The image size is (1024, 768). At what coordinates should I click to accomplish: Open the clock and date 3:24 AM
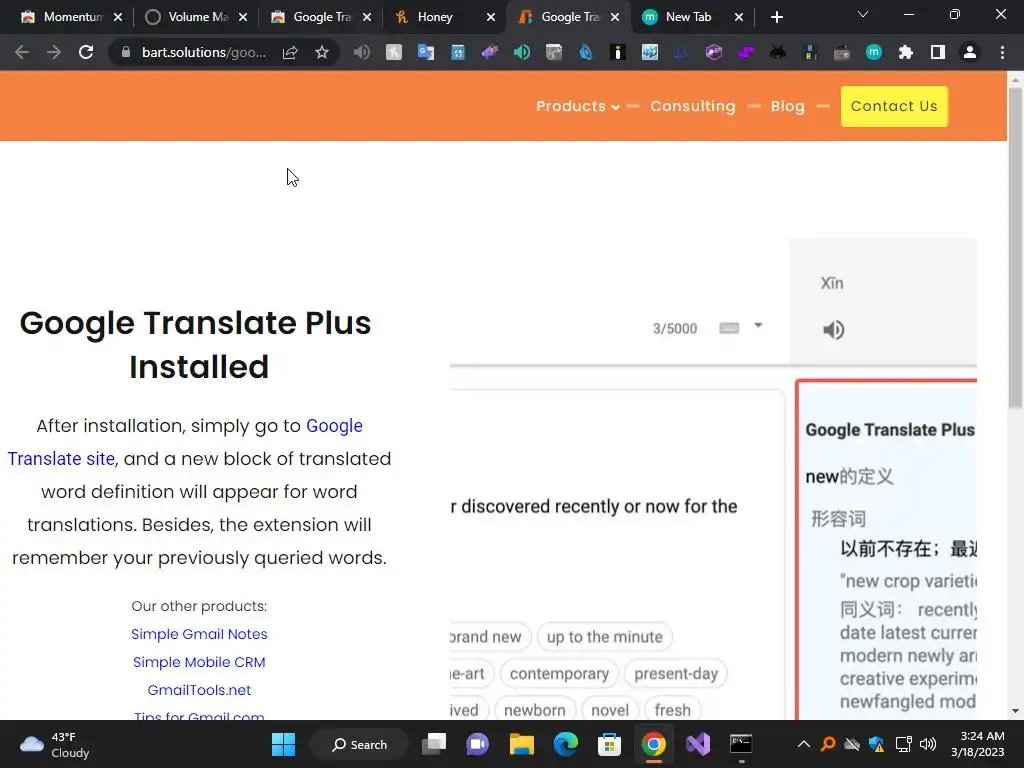click(x=978, y=744)
